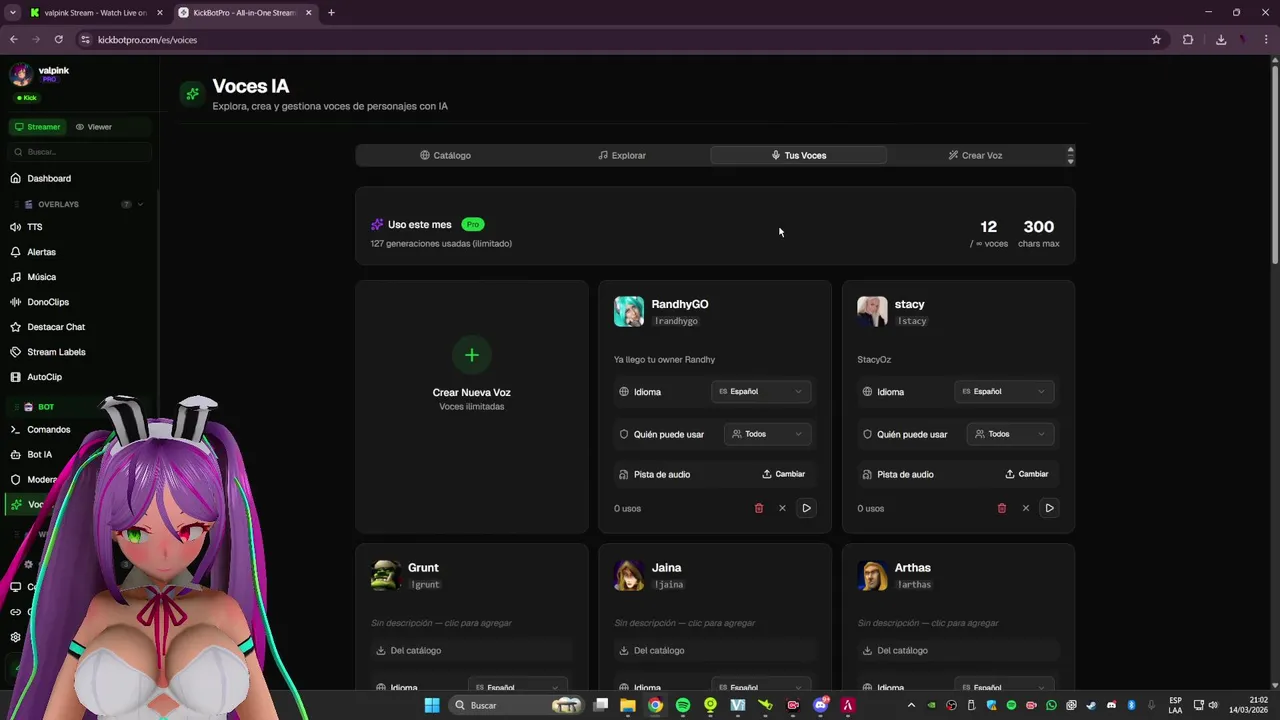1280x720 pixels.
Task: Open browser downloads icon
Action: tap(1221, 40)
